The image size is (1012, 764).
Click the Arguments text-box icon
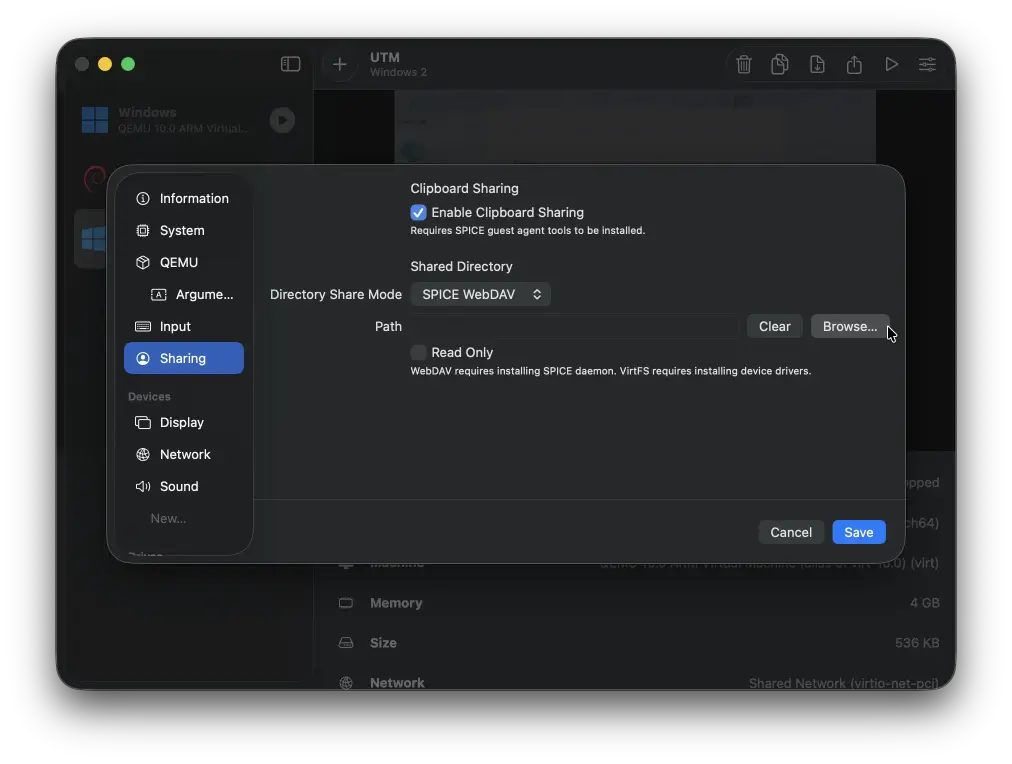[158, 294]
